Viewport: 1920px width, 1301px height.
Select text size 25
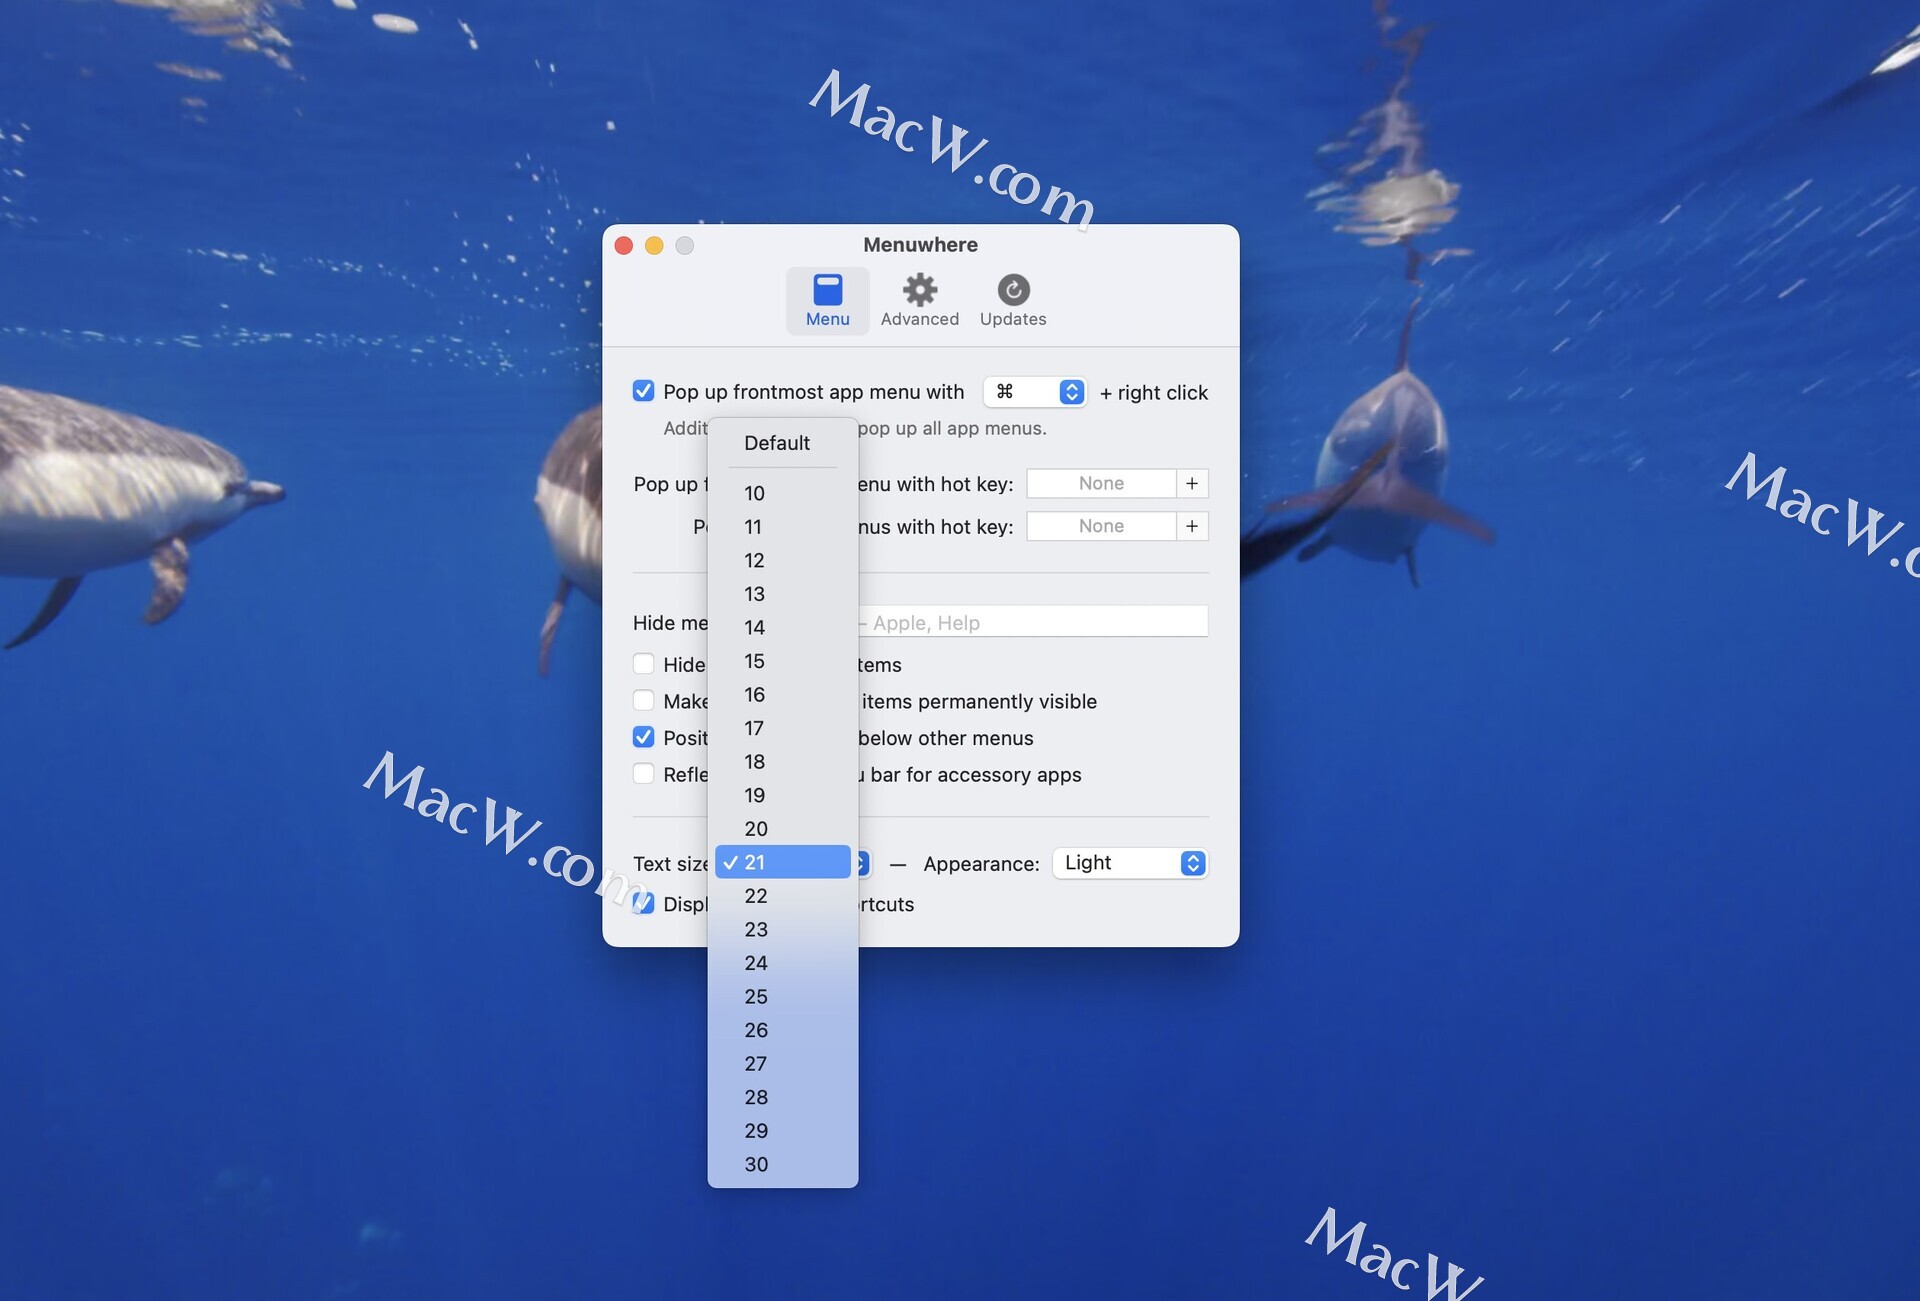(x=783, y=997)
